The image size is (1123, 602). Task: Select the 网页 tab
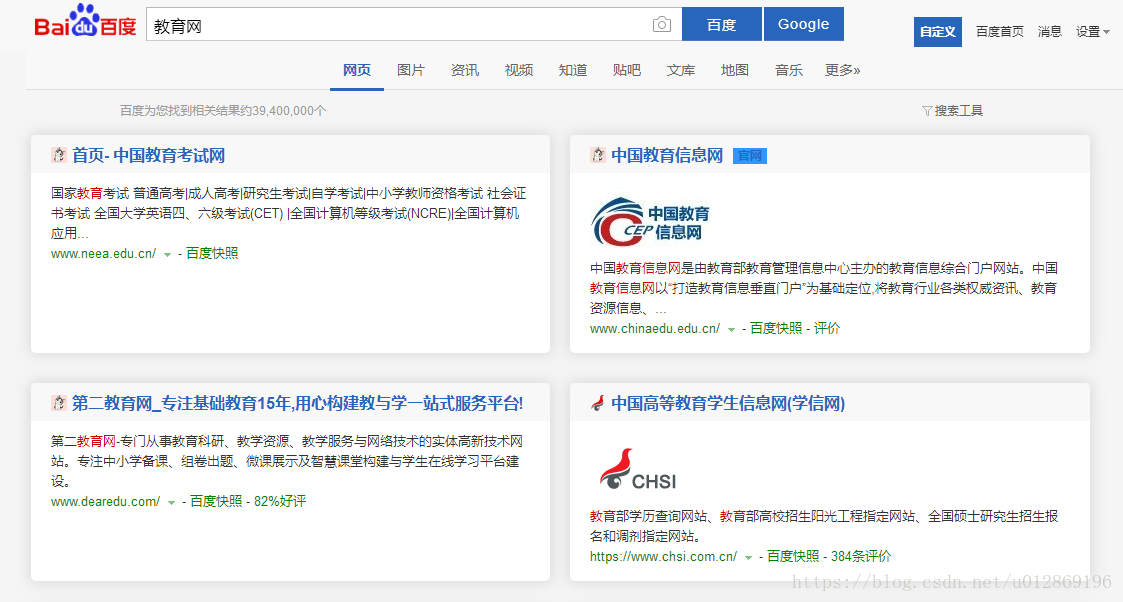point(357,70)
